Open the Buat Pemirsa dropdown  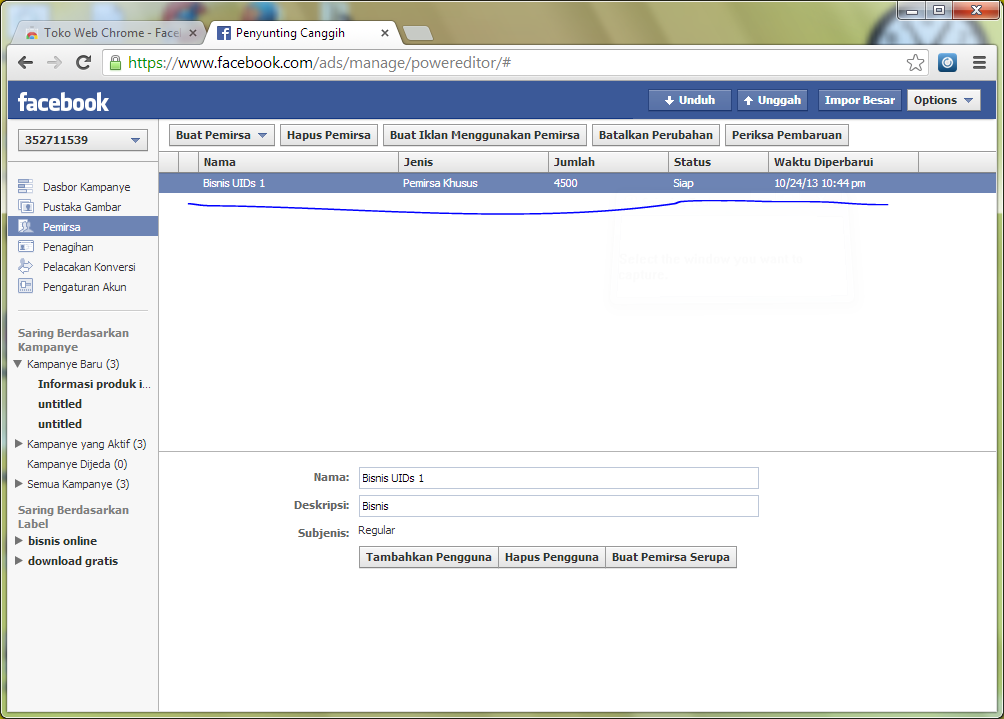(222, 135)
